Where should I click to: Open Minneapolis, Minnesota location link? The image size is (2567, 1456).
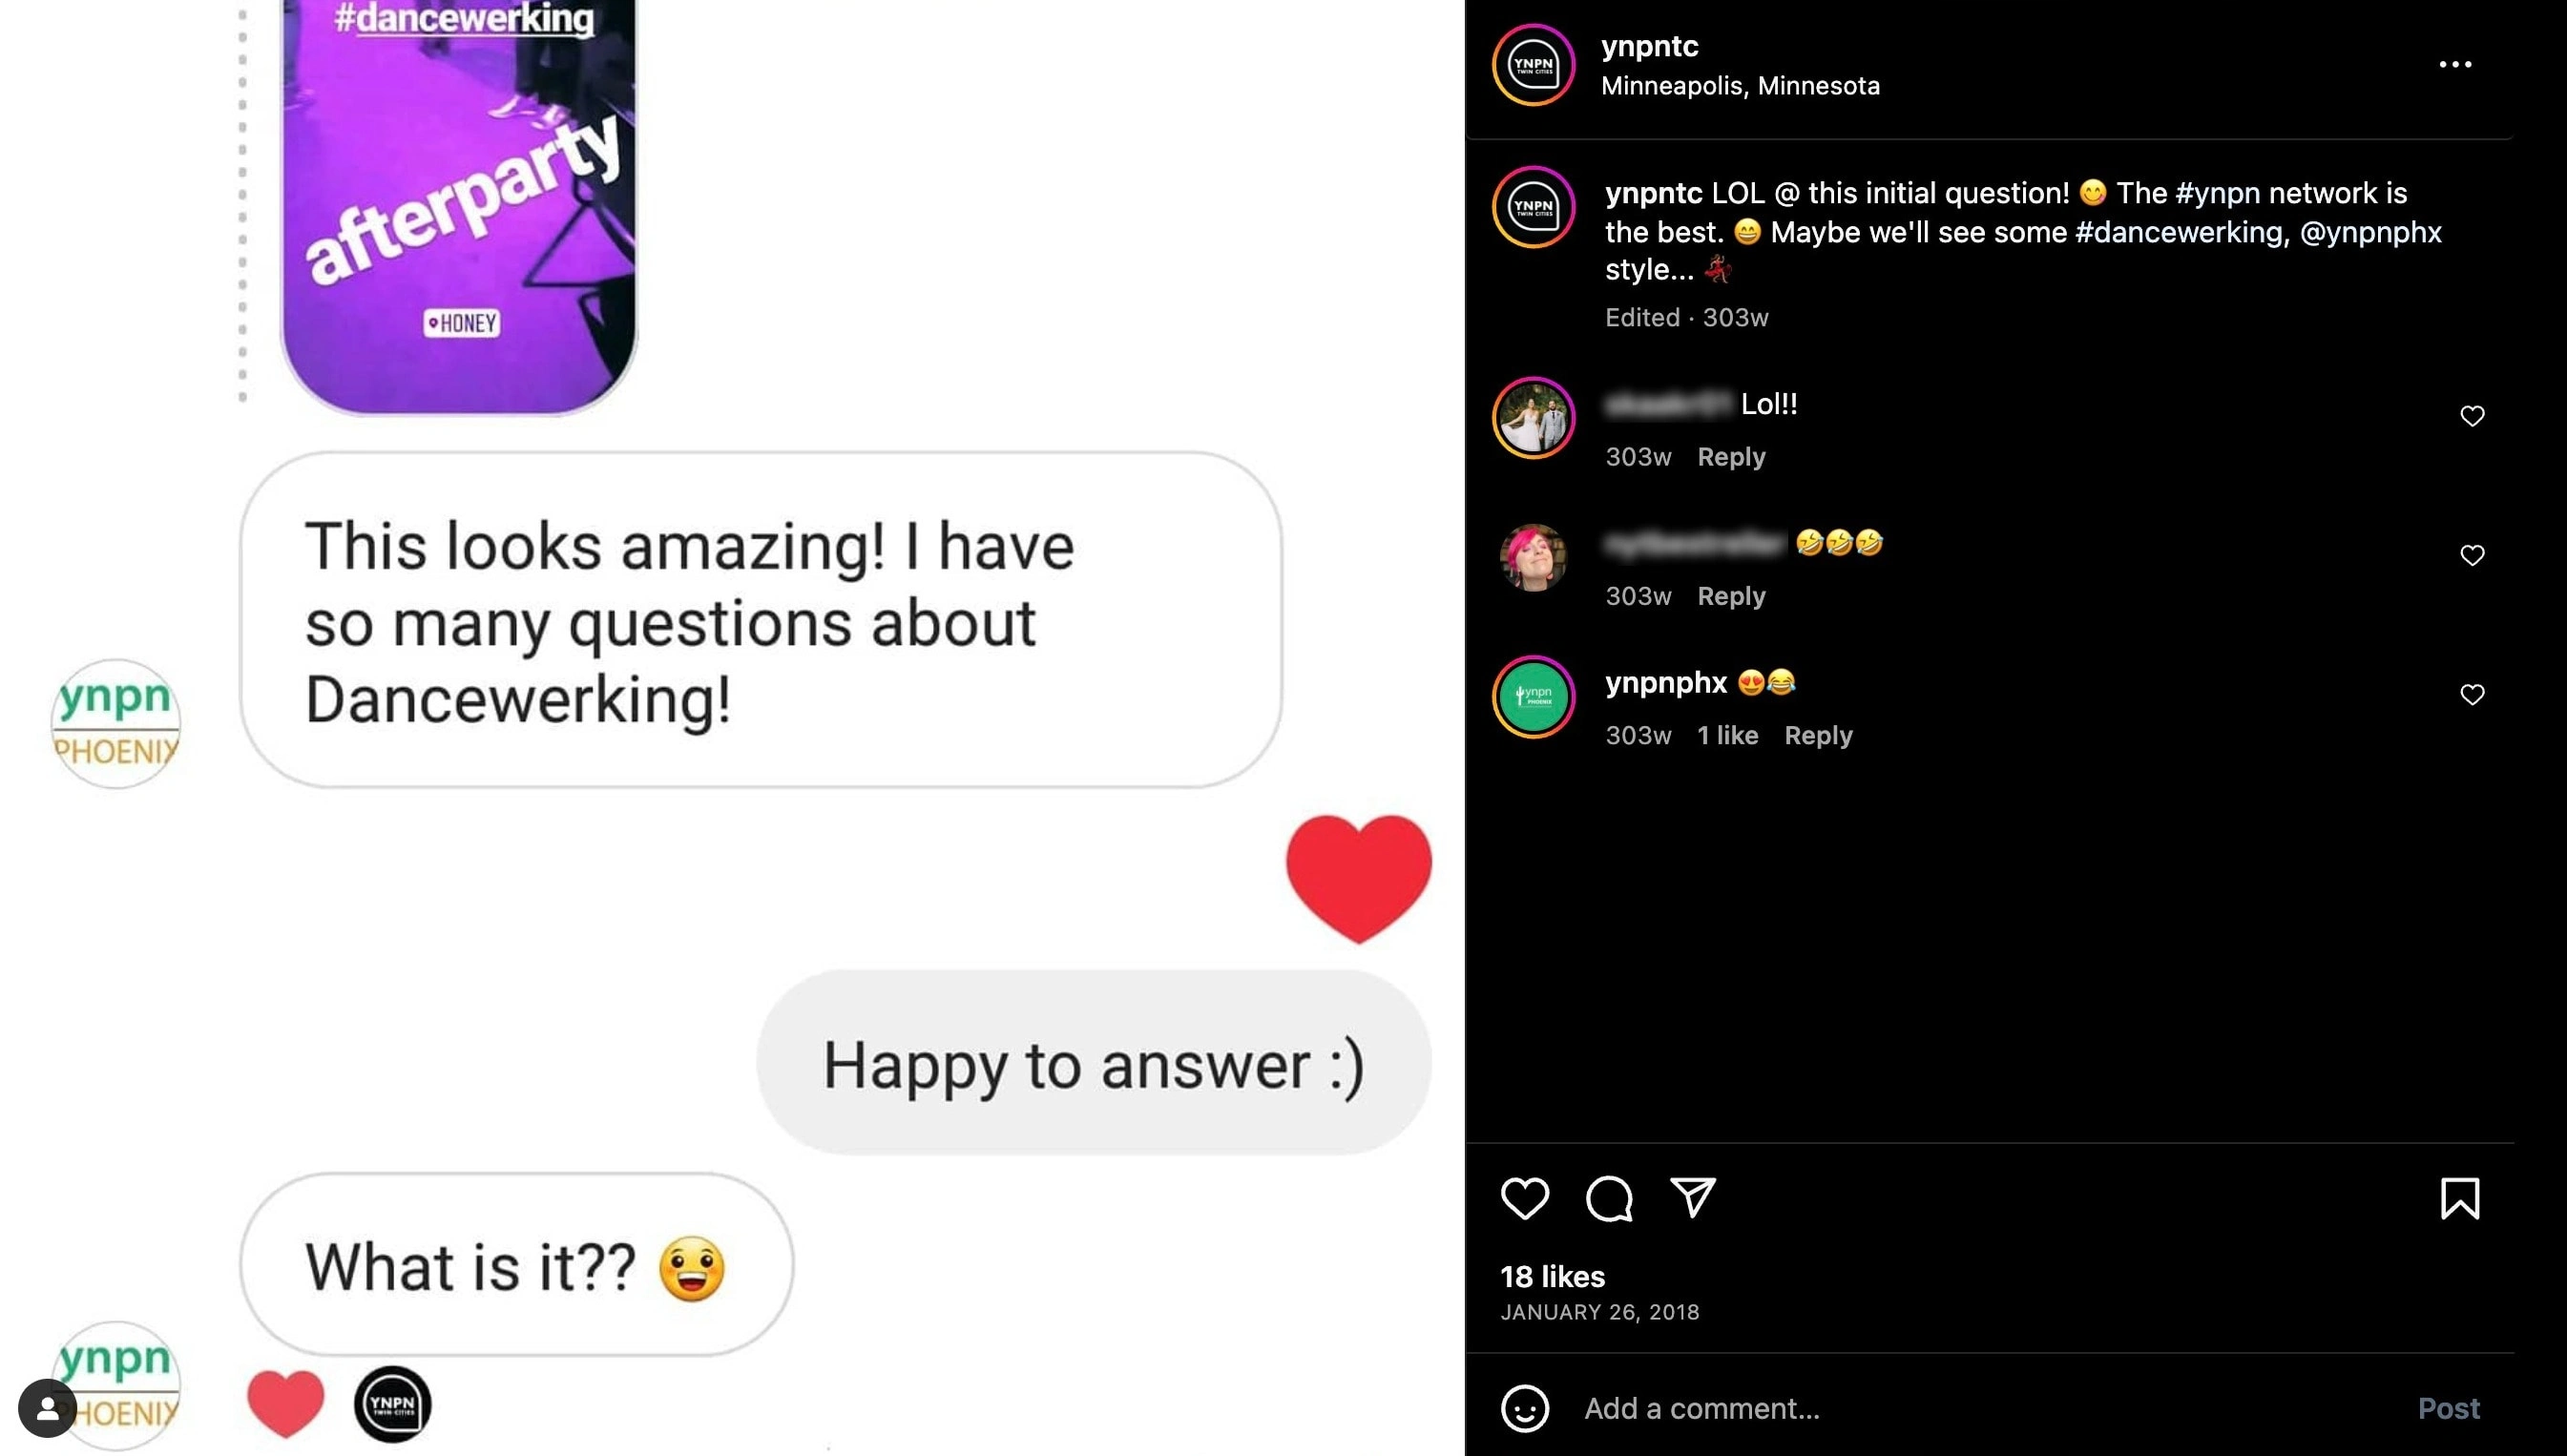coord(1740,86)
